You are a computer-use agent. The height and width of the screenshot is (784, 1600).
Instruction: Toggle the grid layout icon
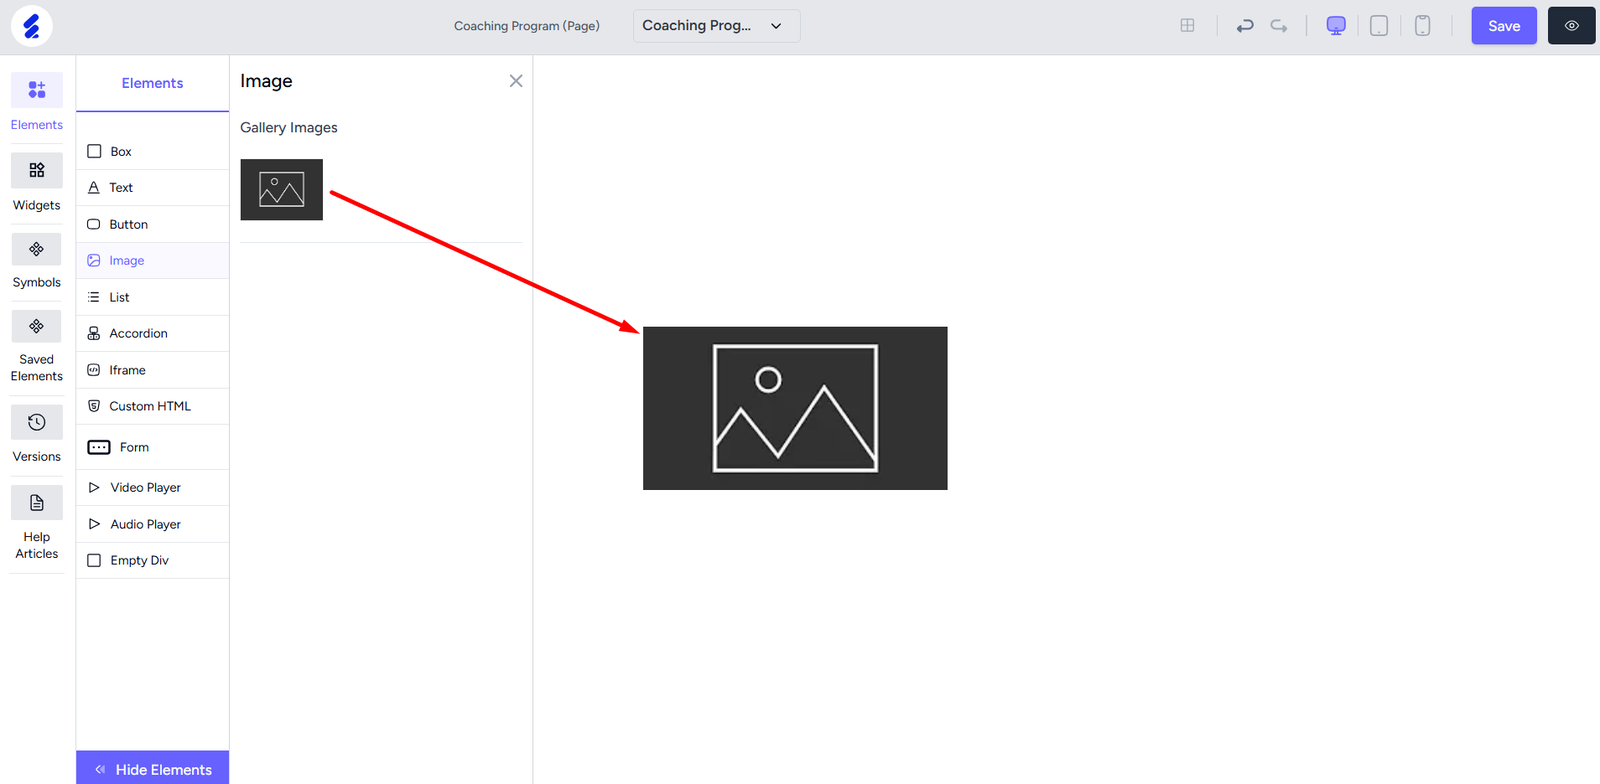tap(1187, 26)
